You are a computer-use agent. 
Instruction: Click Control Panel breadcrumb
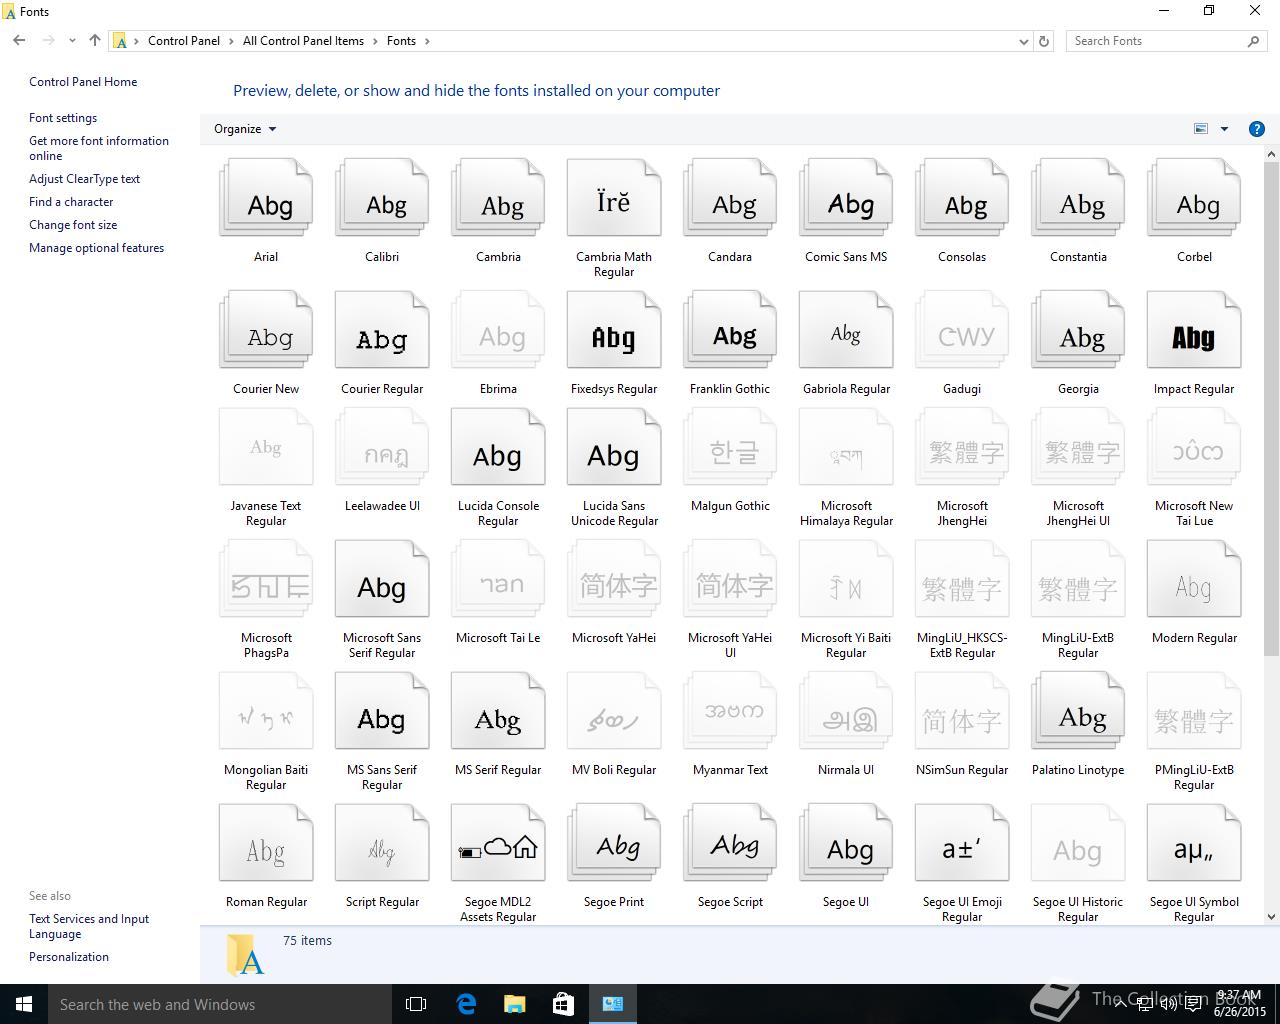coord(184,41)
